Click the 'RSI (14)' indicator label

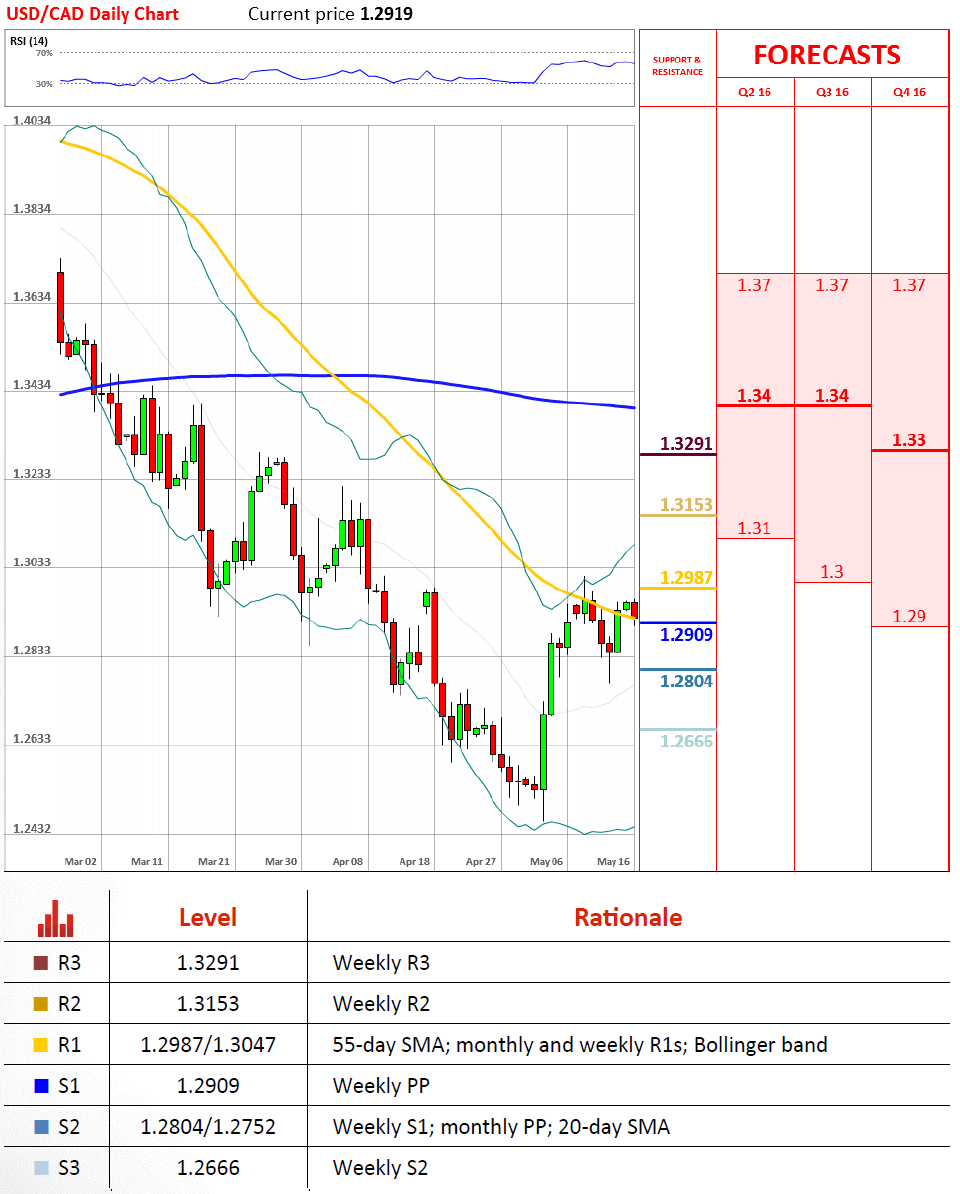coord(29,41)
